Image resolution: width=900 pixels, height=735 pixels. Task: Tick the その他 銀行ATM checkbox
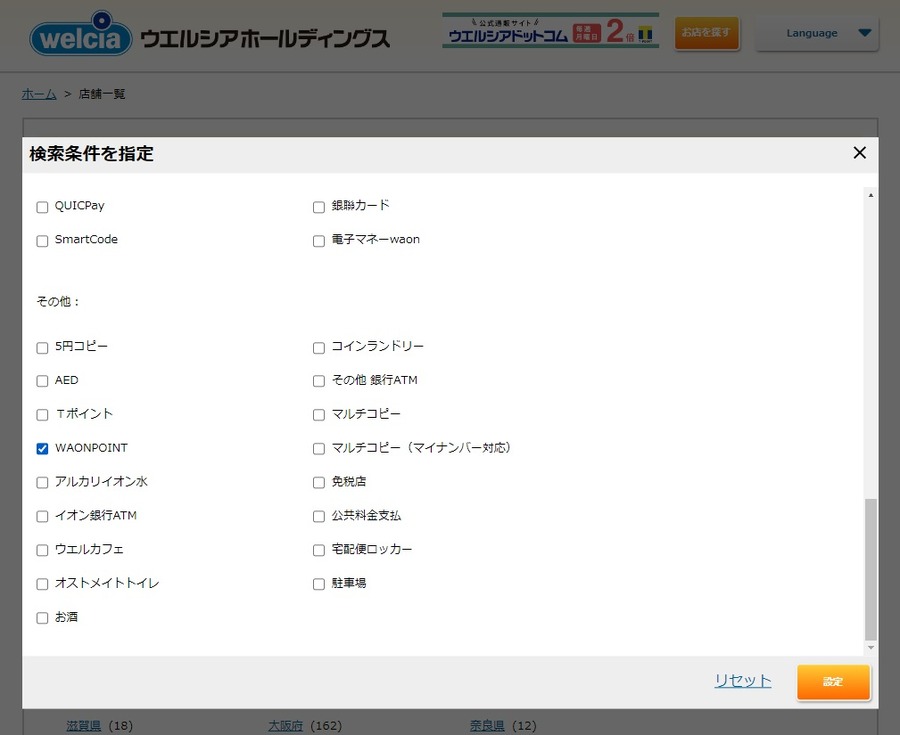pos(319,382)
